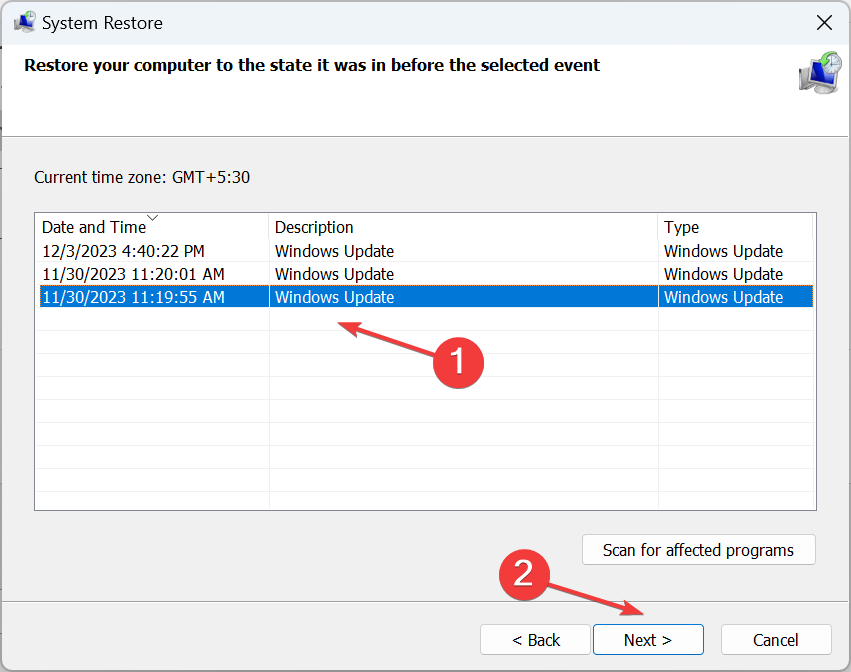Go back with the Back button

click(x=536, y=640)
